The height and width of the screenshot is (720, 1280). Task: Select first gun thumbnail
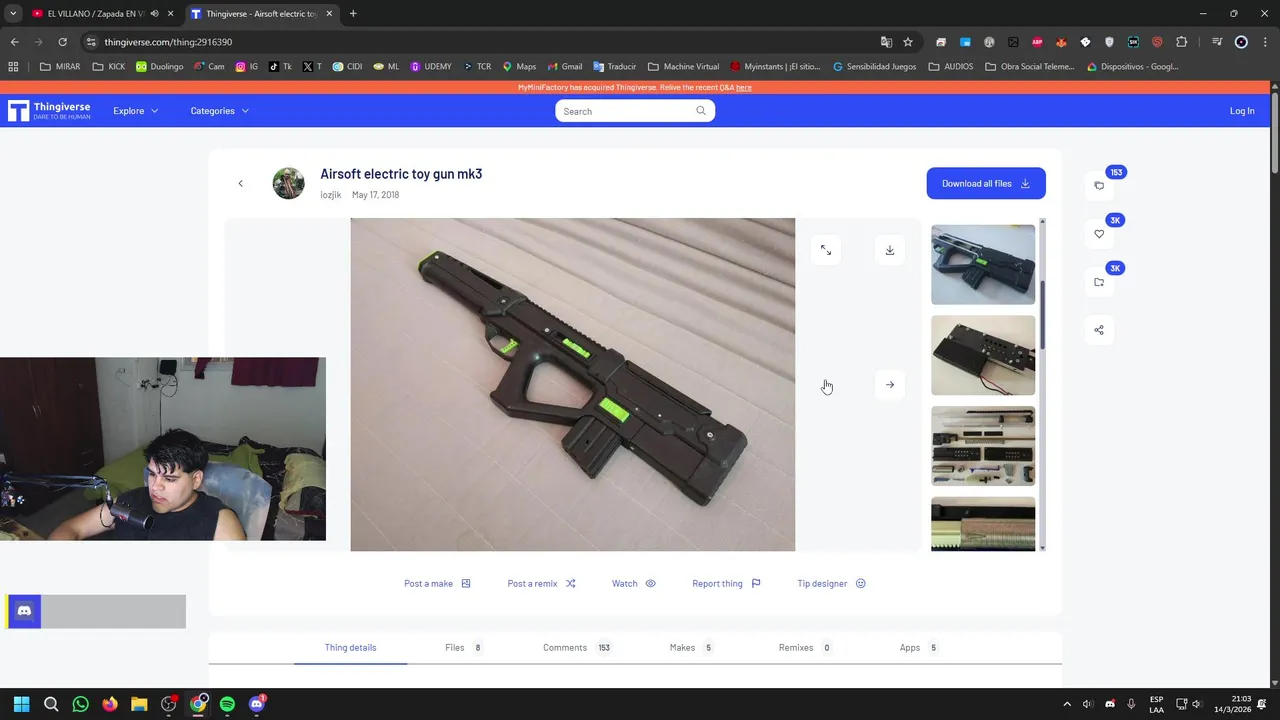tap(983, 264)
